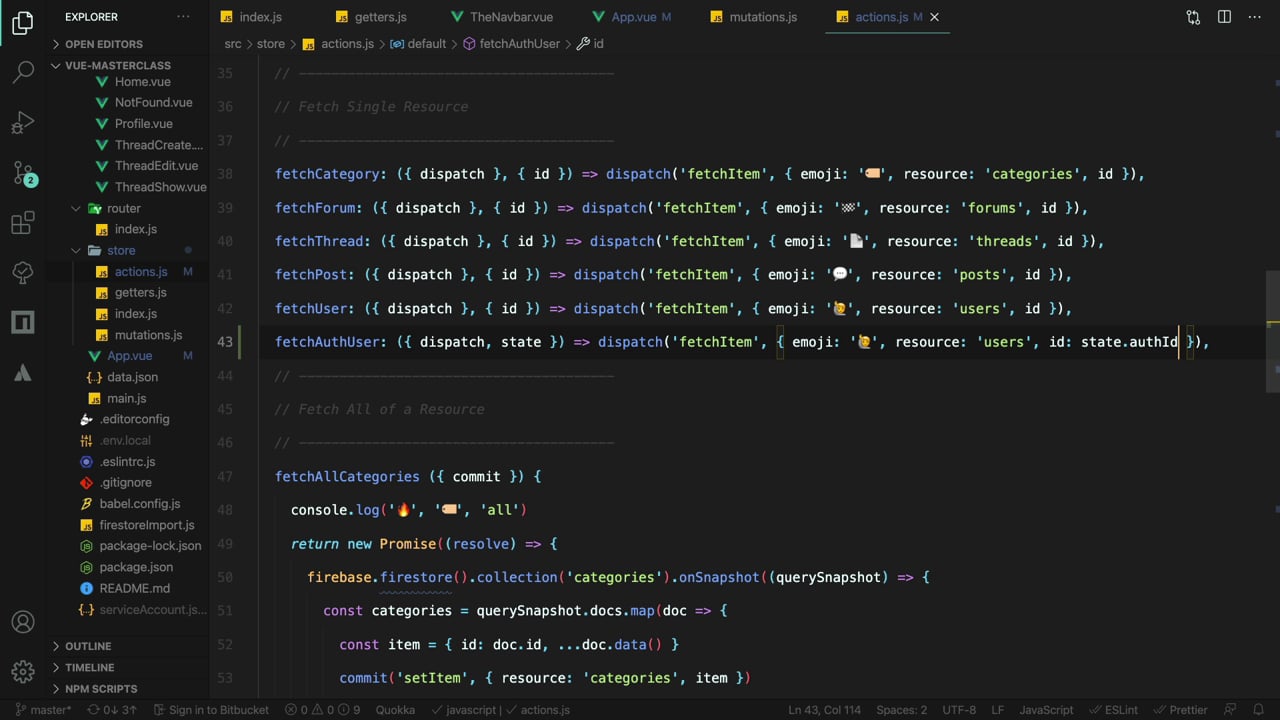Switch to the mutations.js tab
Screen dimensions: 1280x720
763,17
